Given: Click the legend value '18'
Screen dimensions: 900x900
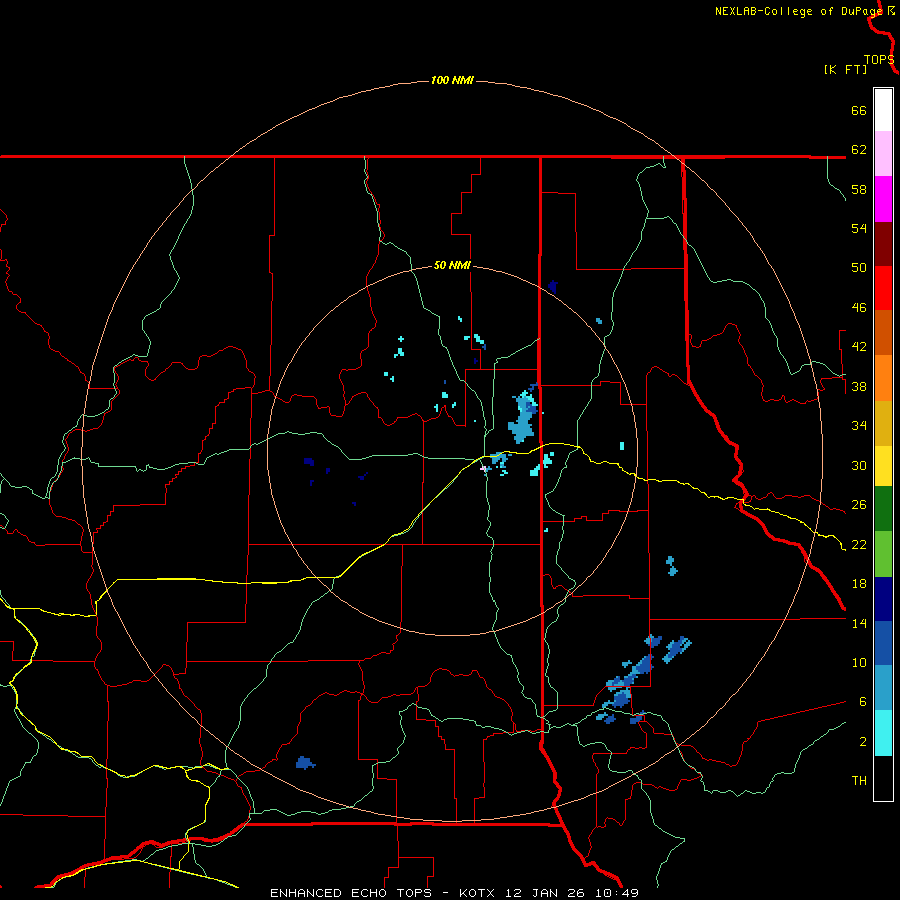Looking at the screenshot, I should [x=859, y=584].
